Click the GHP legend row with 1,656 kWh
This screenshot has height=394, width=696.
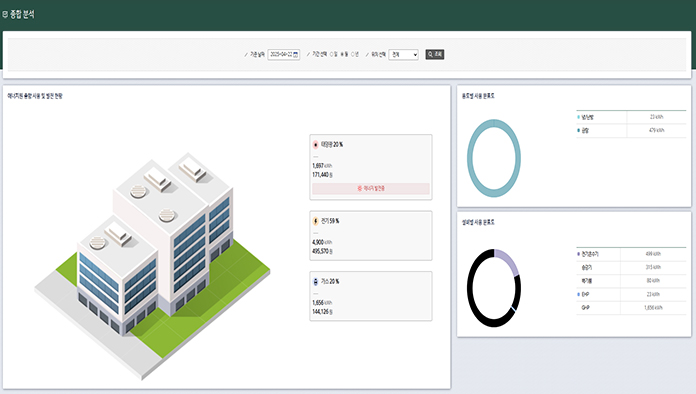[x=631, y=307]
